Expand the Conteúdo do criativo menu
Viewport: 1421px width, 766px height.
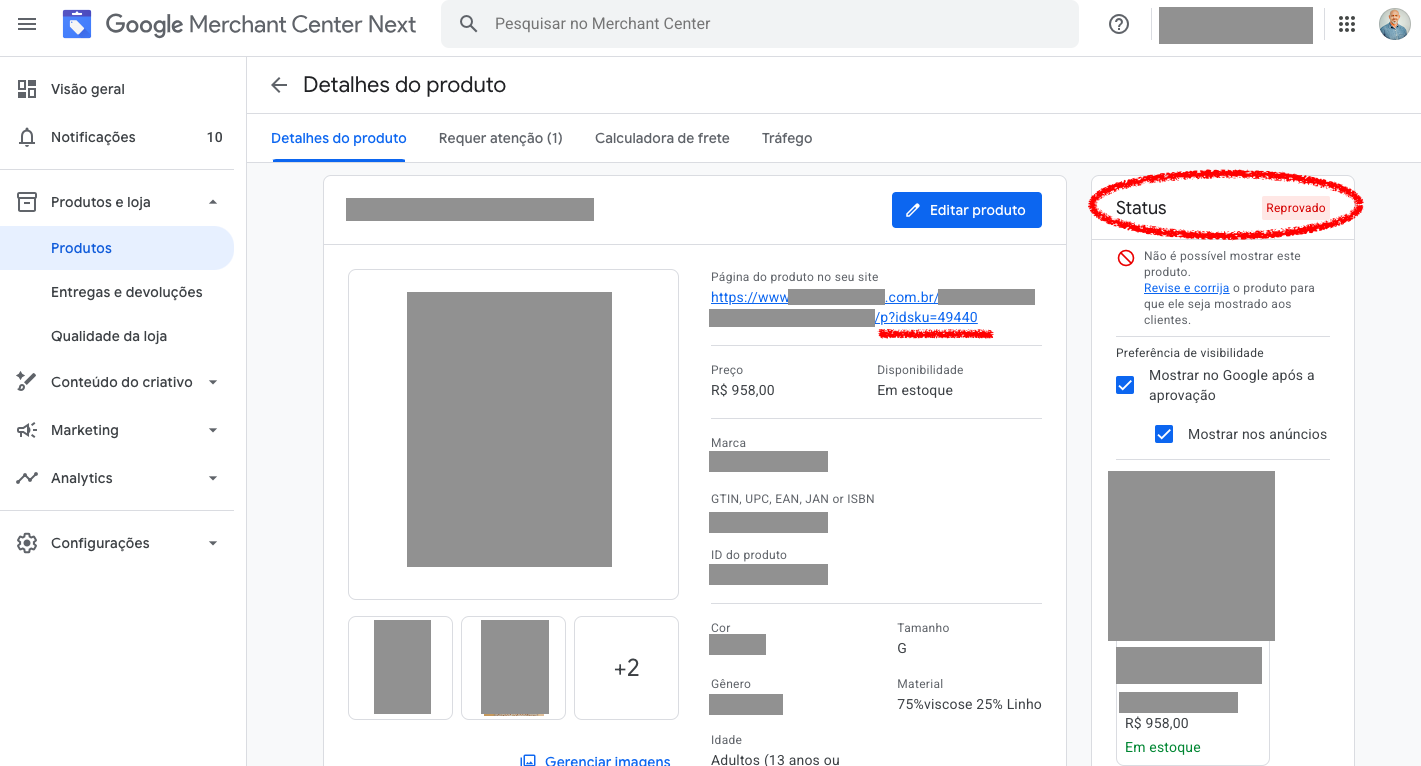pyautogui.click(x=212, y=382)
